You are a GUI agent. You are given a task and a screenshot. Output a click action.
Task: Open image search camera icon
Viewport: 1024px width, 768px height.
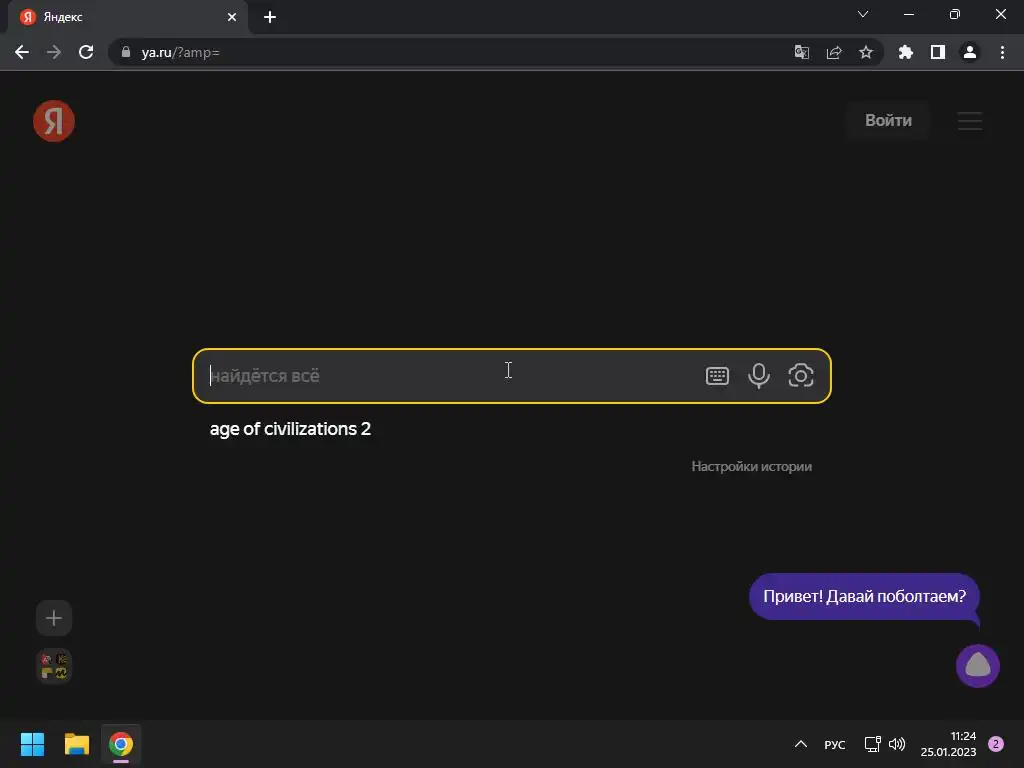(801, 376)
